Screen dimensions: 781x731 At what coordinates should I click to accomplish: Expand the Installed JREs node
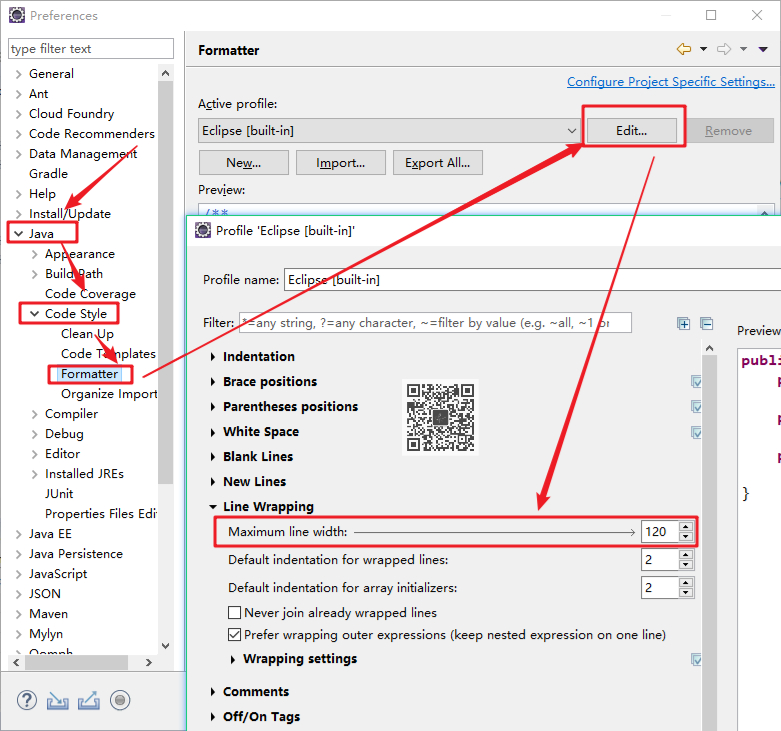coord(34,474)
